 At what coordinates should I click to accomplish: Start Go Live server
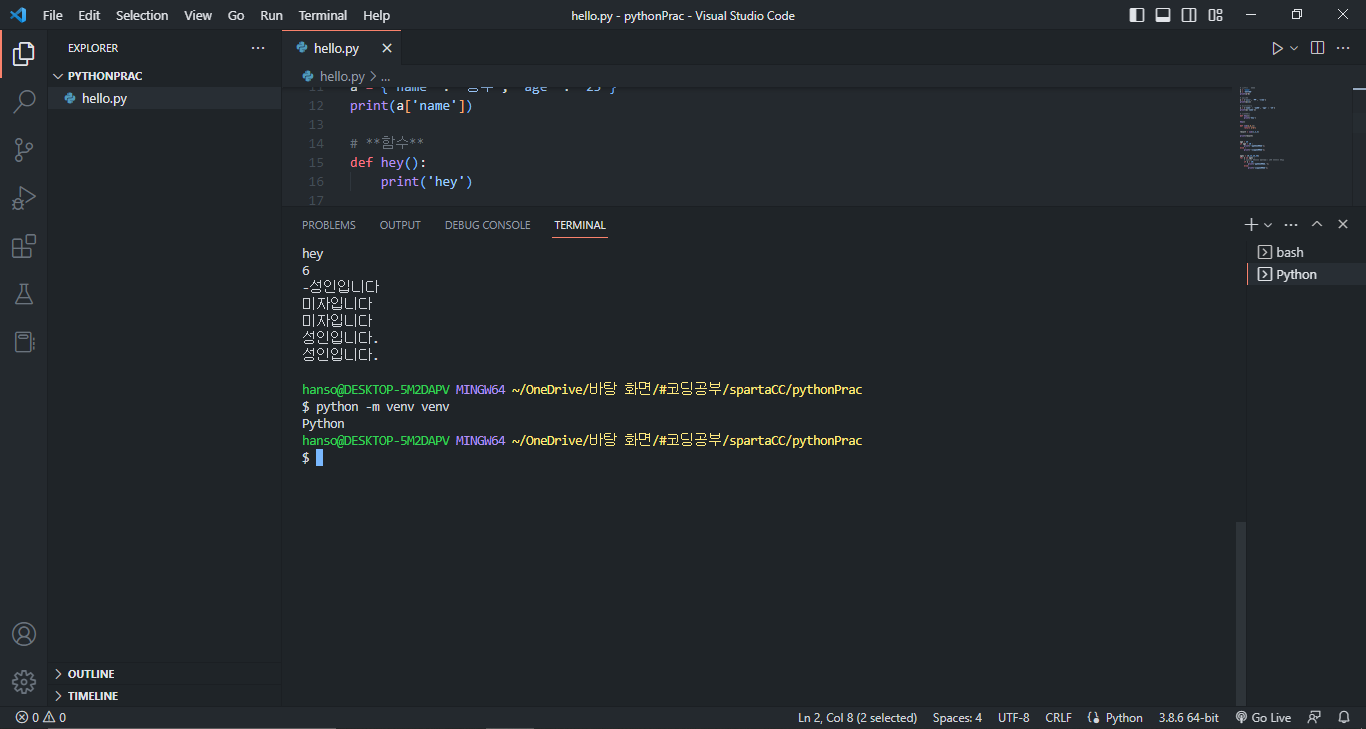(x=1263, y=718)
